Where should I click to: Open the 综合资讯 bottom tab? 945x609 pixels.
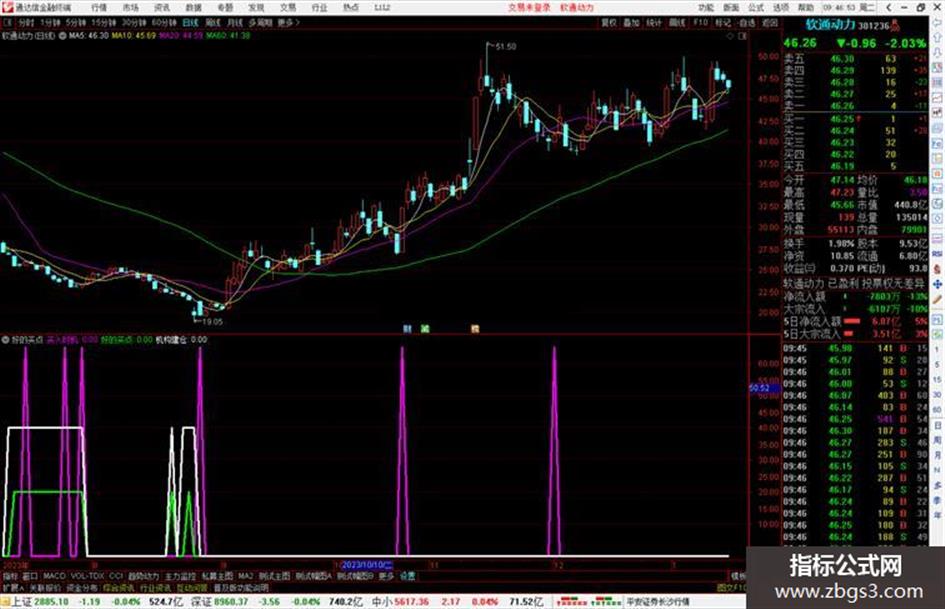coord(118,588)
